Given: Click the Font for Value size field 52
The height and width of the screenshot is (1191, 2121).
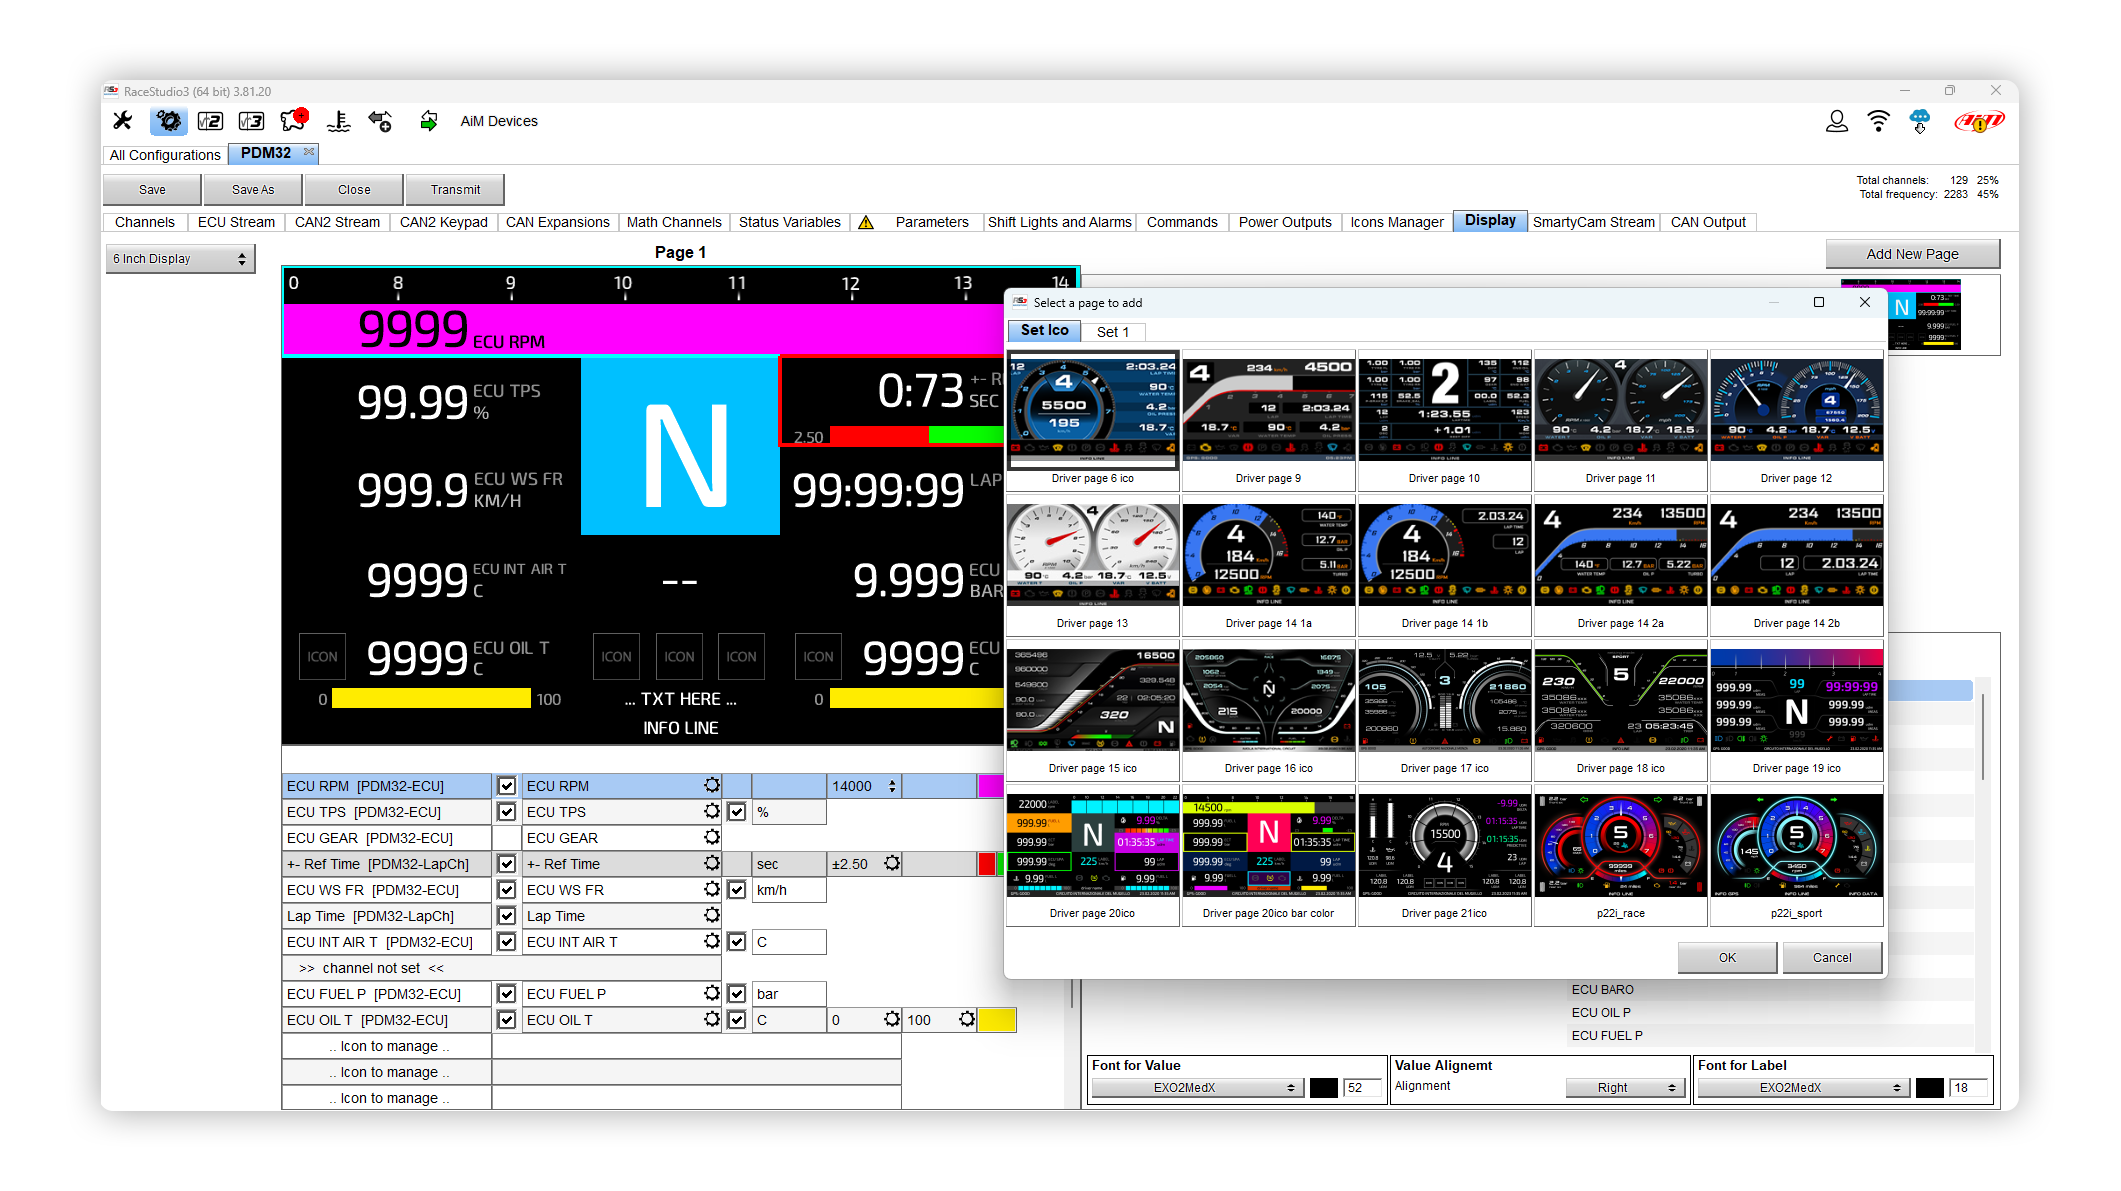Looking at the screenshot, I should [x=1364, y=1088].
